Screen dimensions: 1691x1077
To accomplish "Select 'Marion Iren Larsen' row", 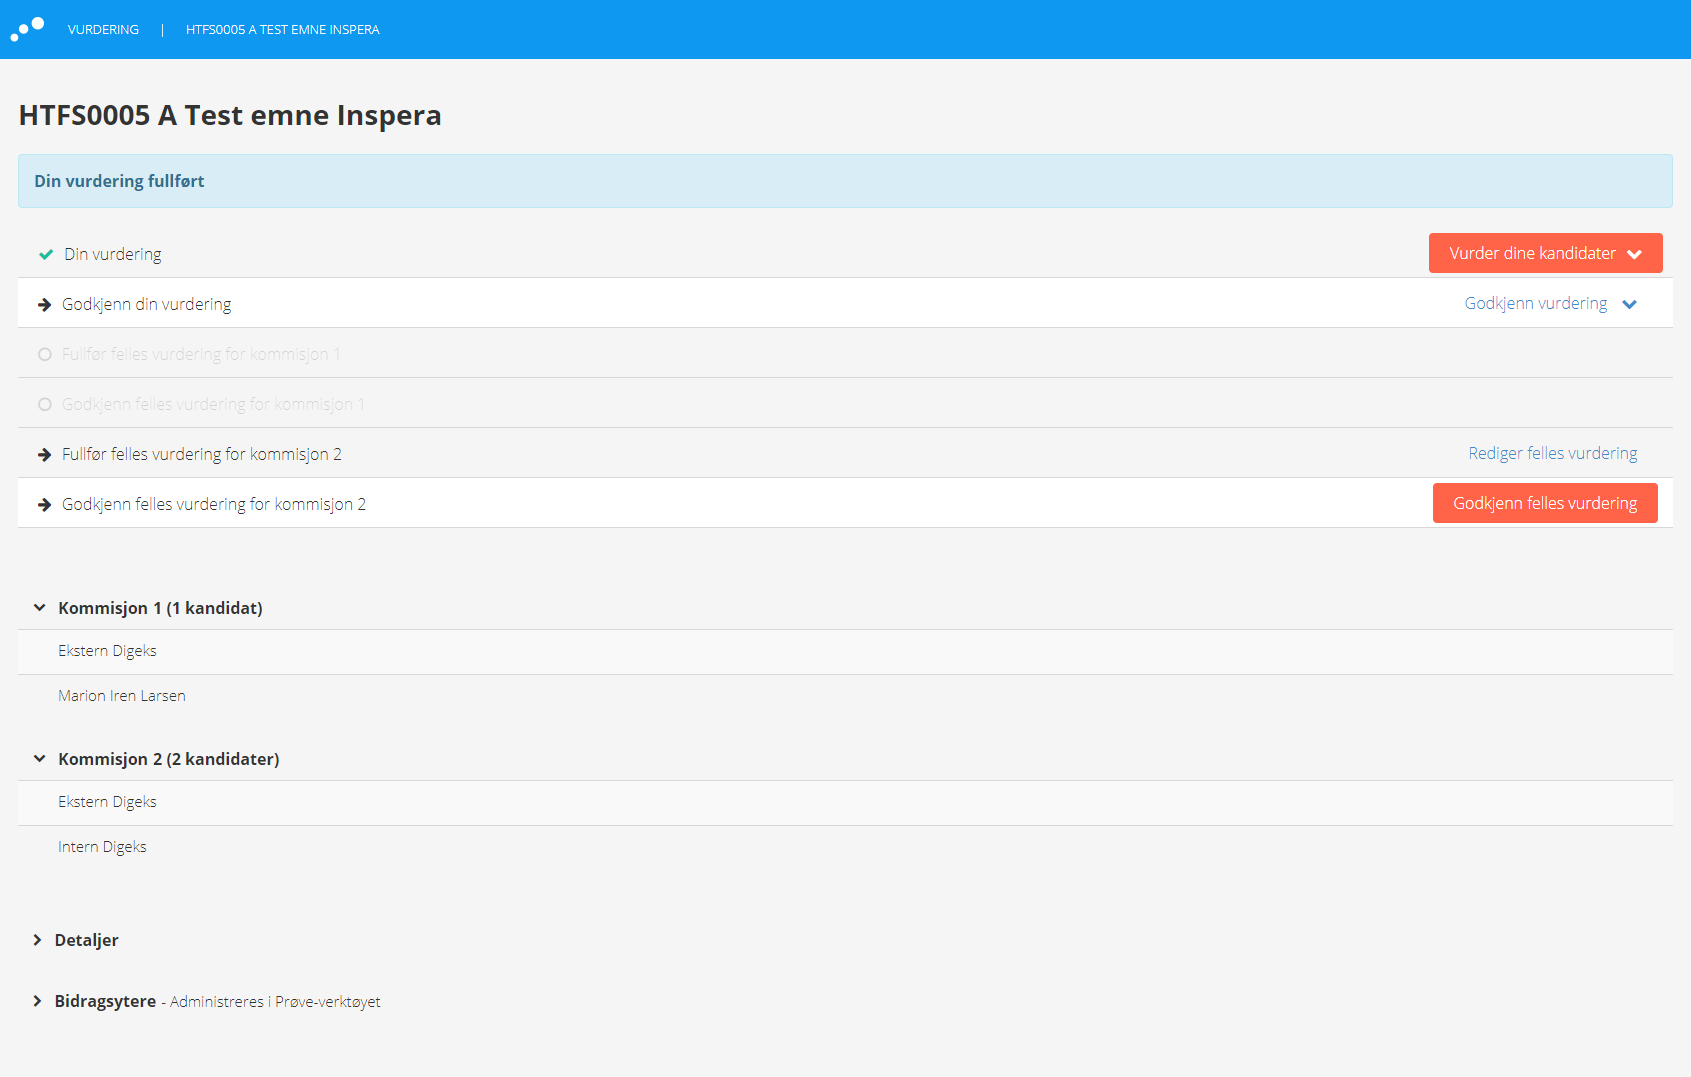I will [845, 696].
